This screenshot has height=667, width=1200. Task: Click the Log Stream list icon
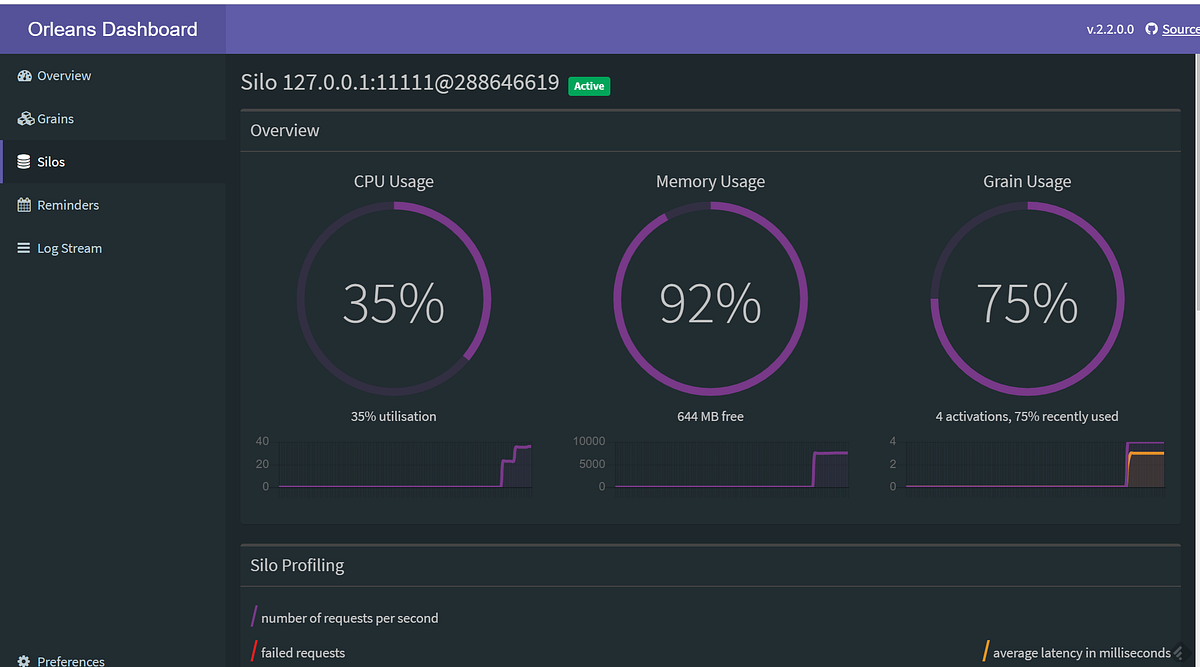[x=22, y=247]
